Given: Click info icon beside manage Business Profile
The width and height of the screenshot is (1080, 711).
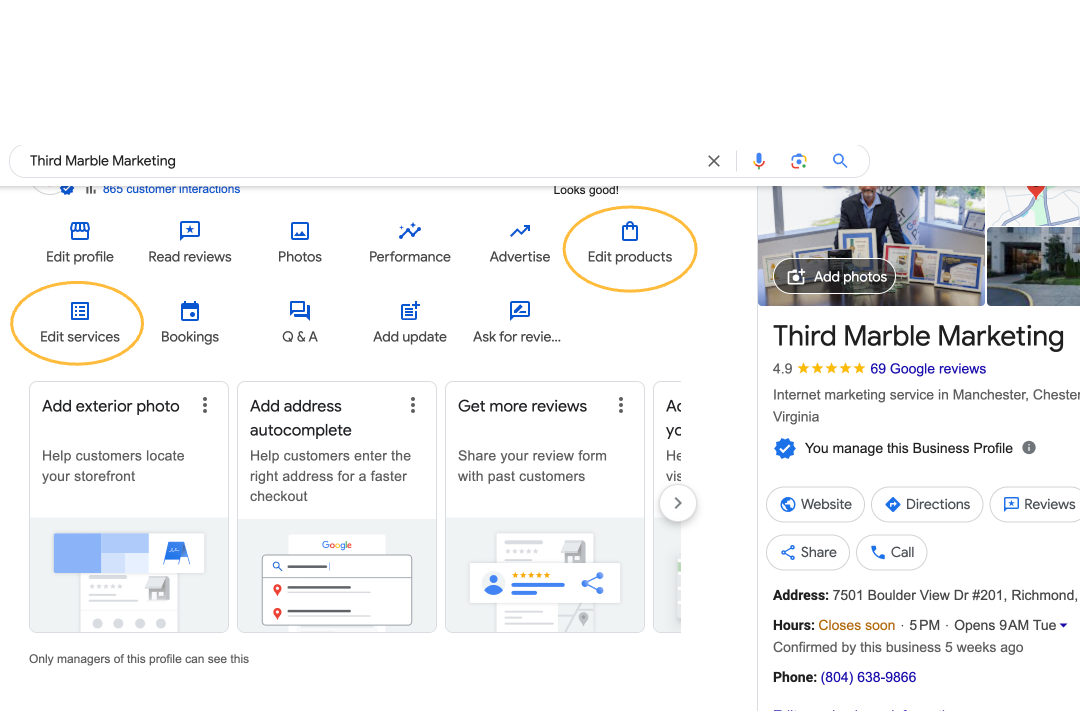Looking at the screenshot, I should click(x=1029, y=448).
